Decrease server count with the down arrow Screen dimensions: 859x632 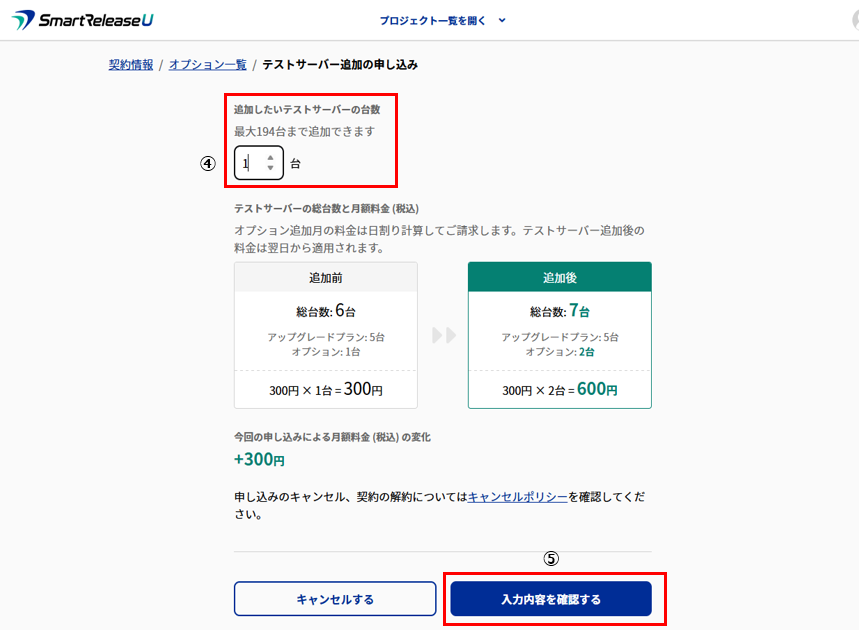coord(270,168)
